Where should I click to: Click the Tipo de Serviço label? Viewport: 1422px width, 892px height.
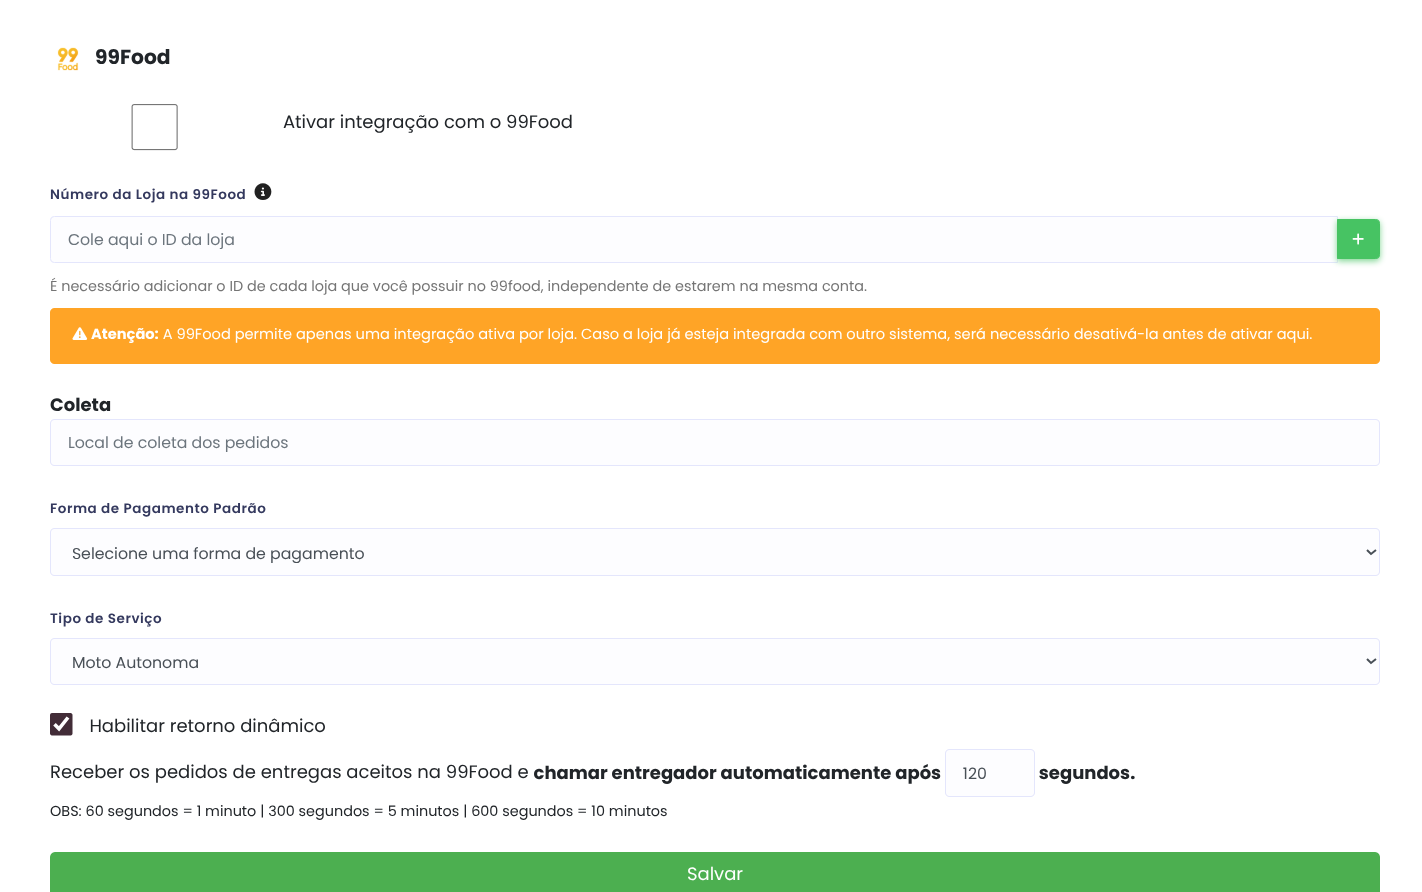106,618
